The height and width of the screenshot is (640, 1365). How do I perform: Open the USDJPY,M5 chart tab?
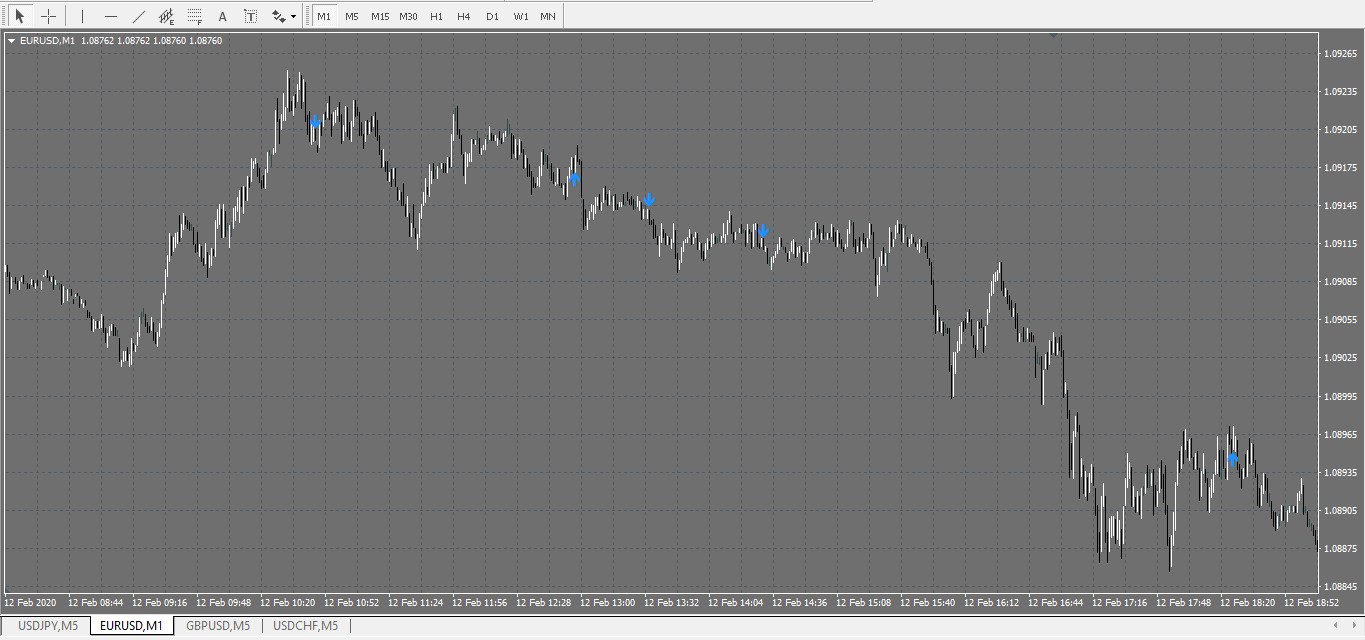[x=48, y=626]
